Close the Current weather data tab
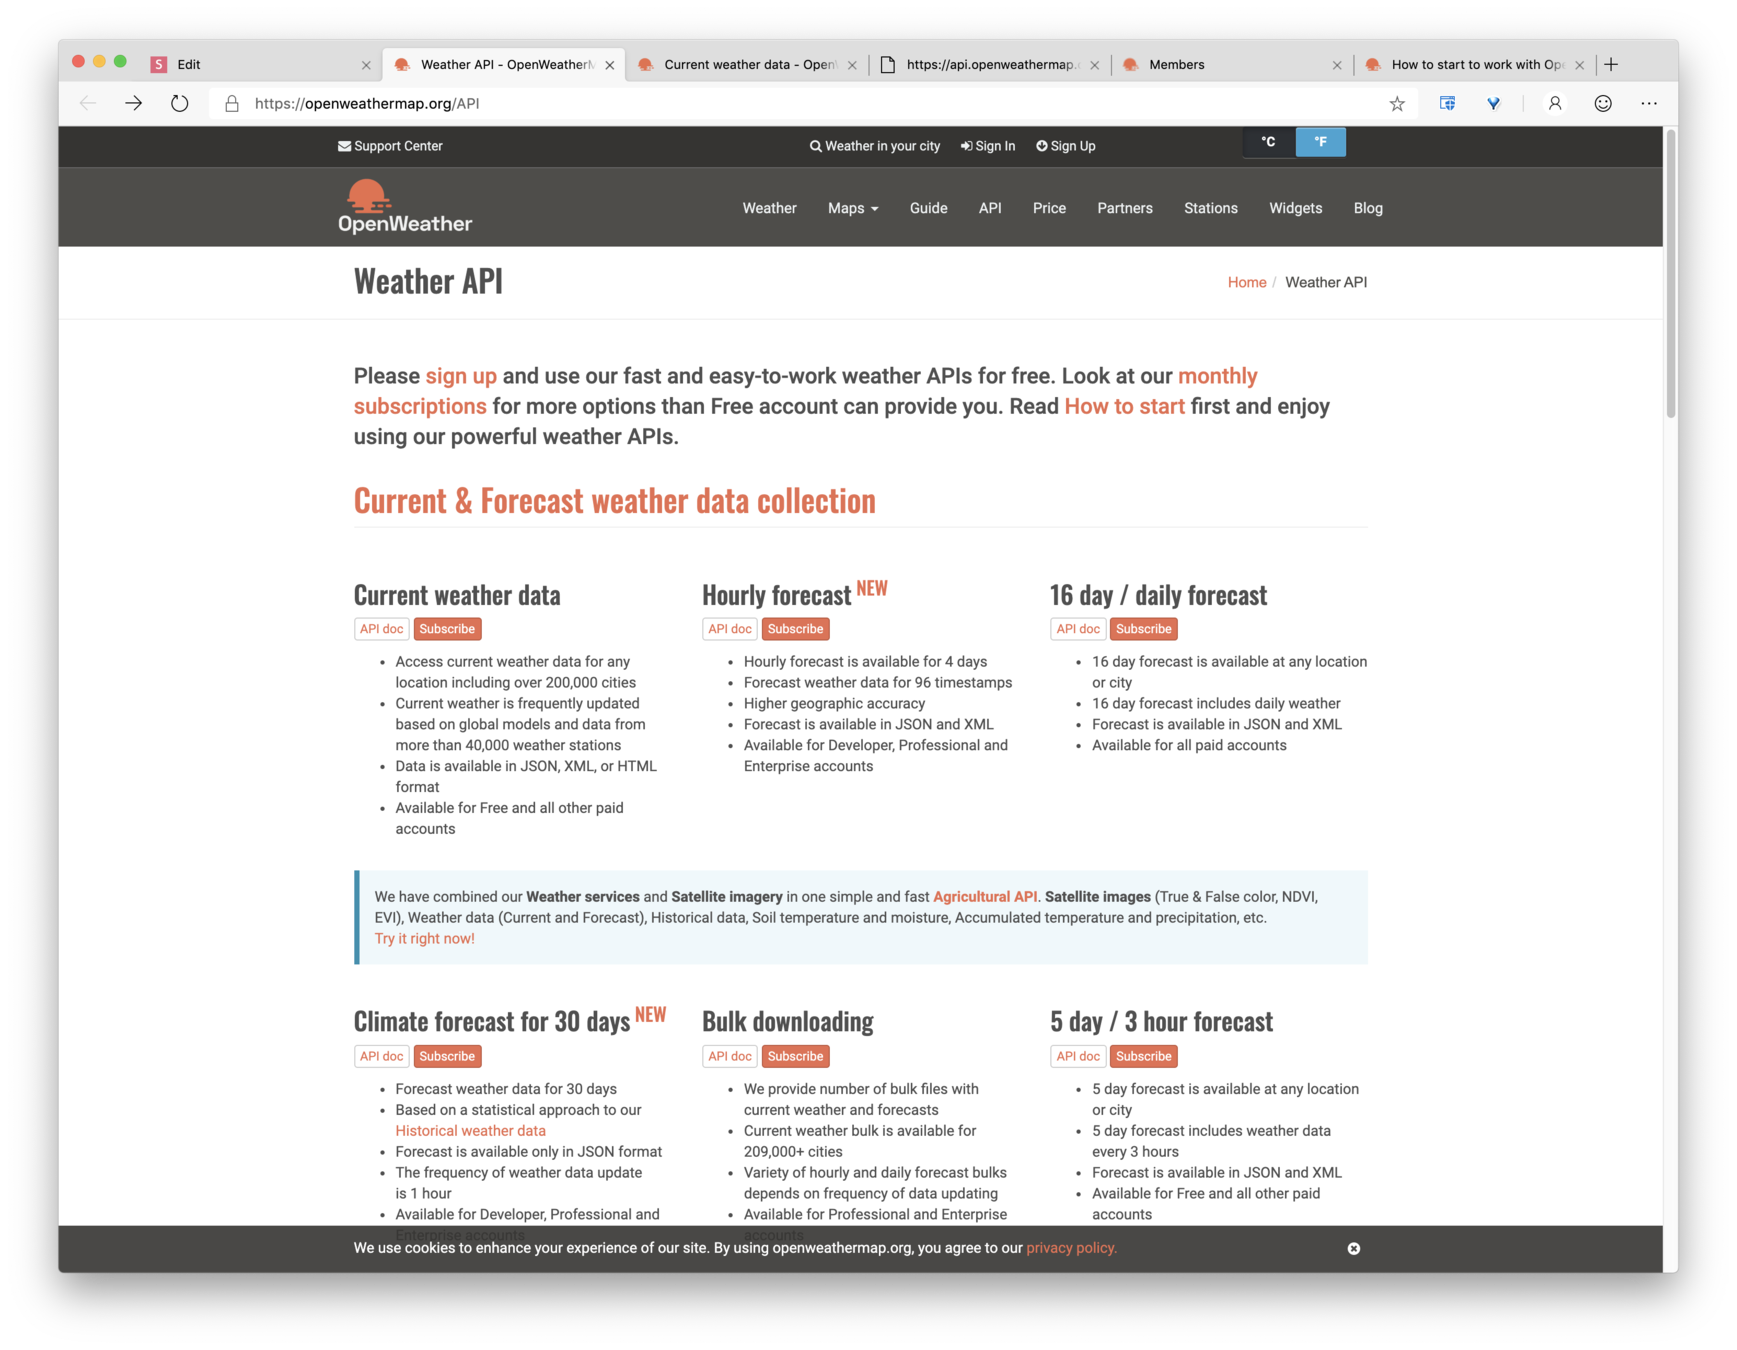This screenshot has height=1350, width=1737. pyautogui.click(x=852, y=65)
